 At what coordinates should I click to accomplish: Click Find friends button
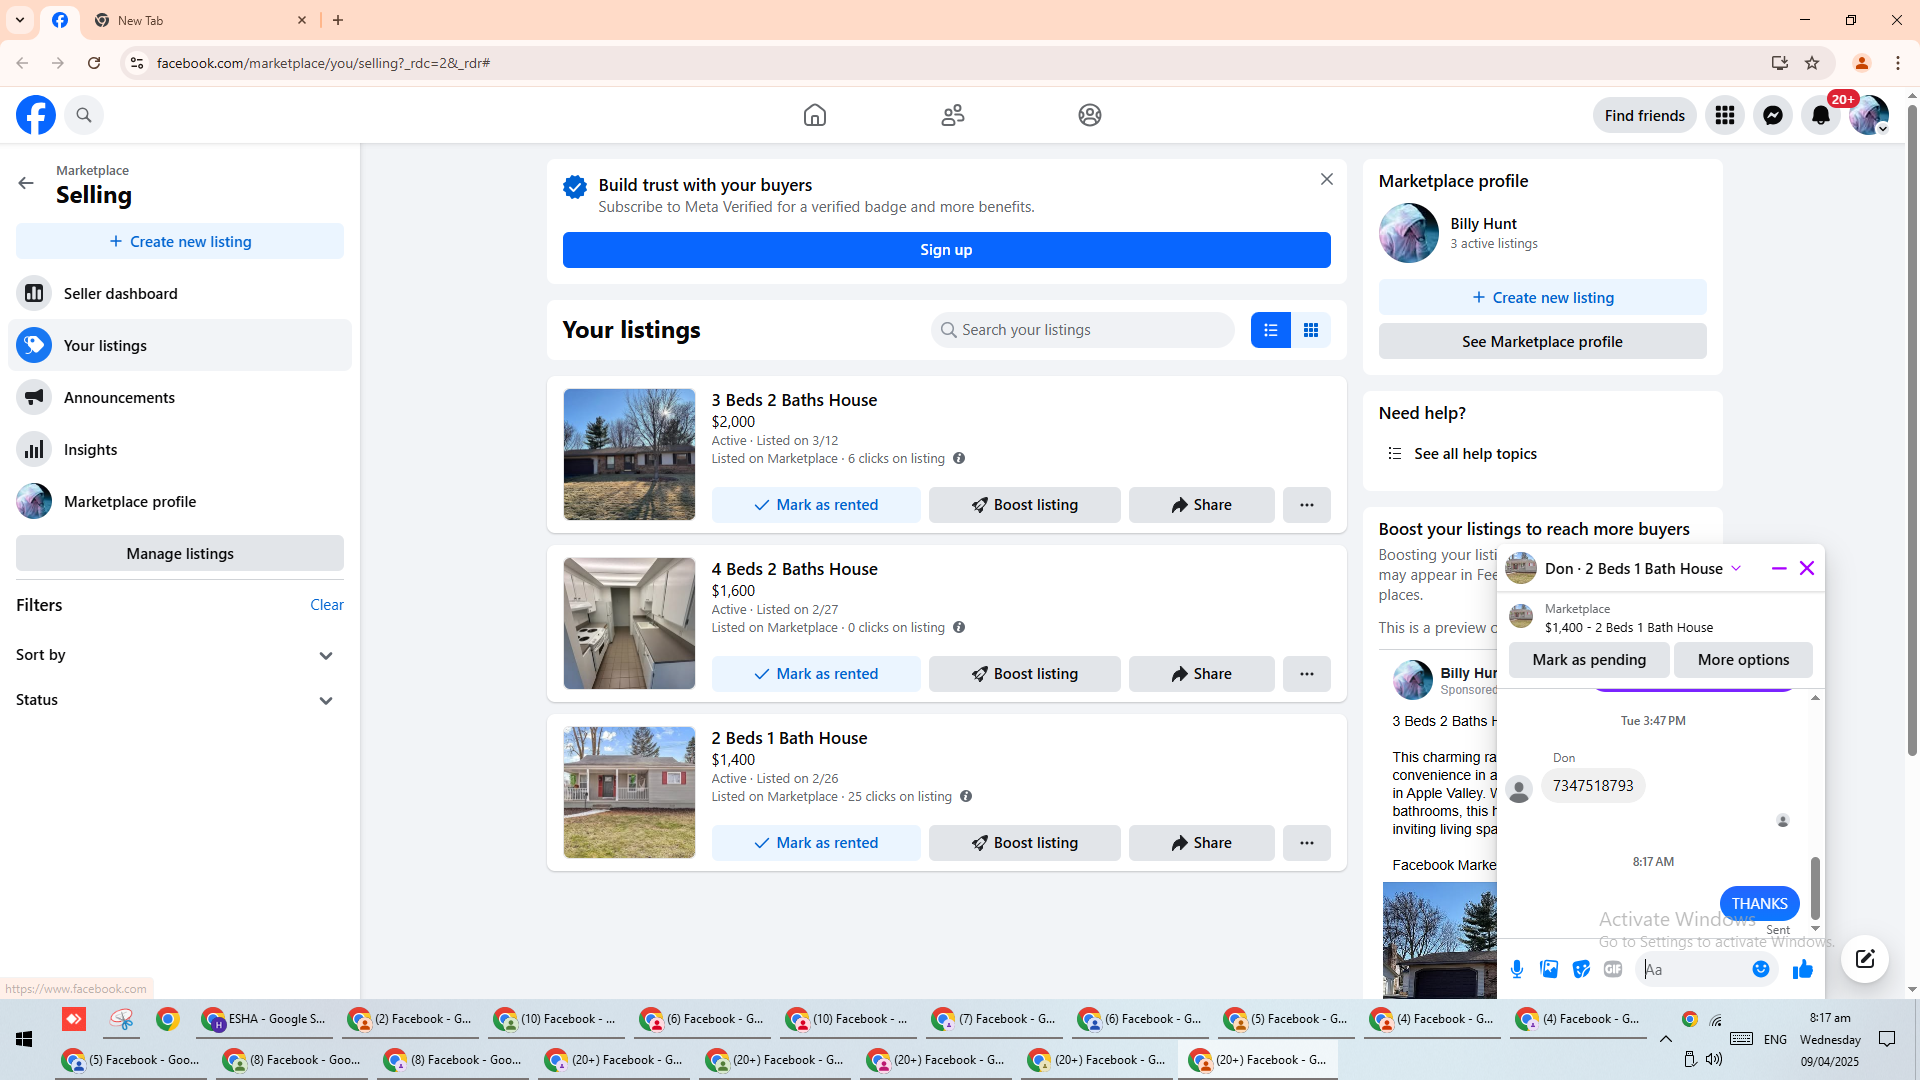click(x=1645, y=115)
